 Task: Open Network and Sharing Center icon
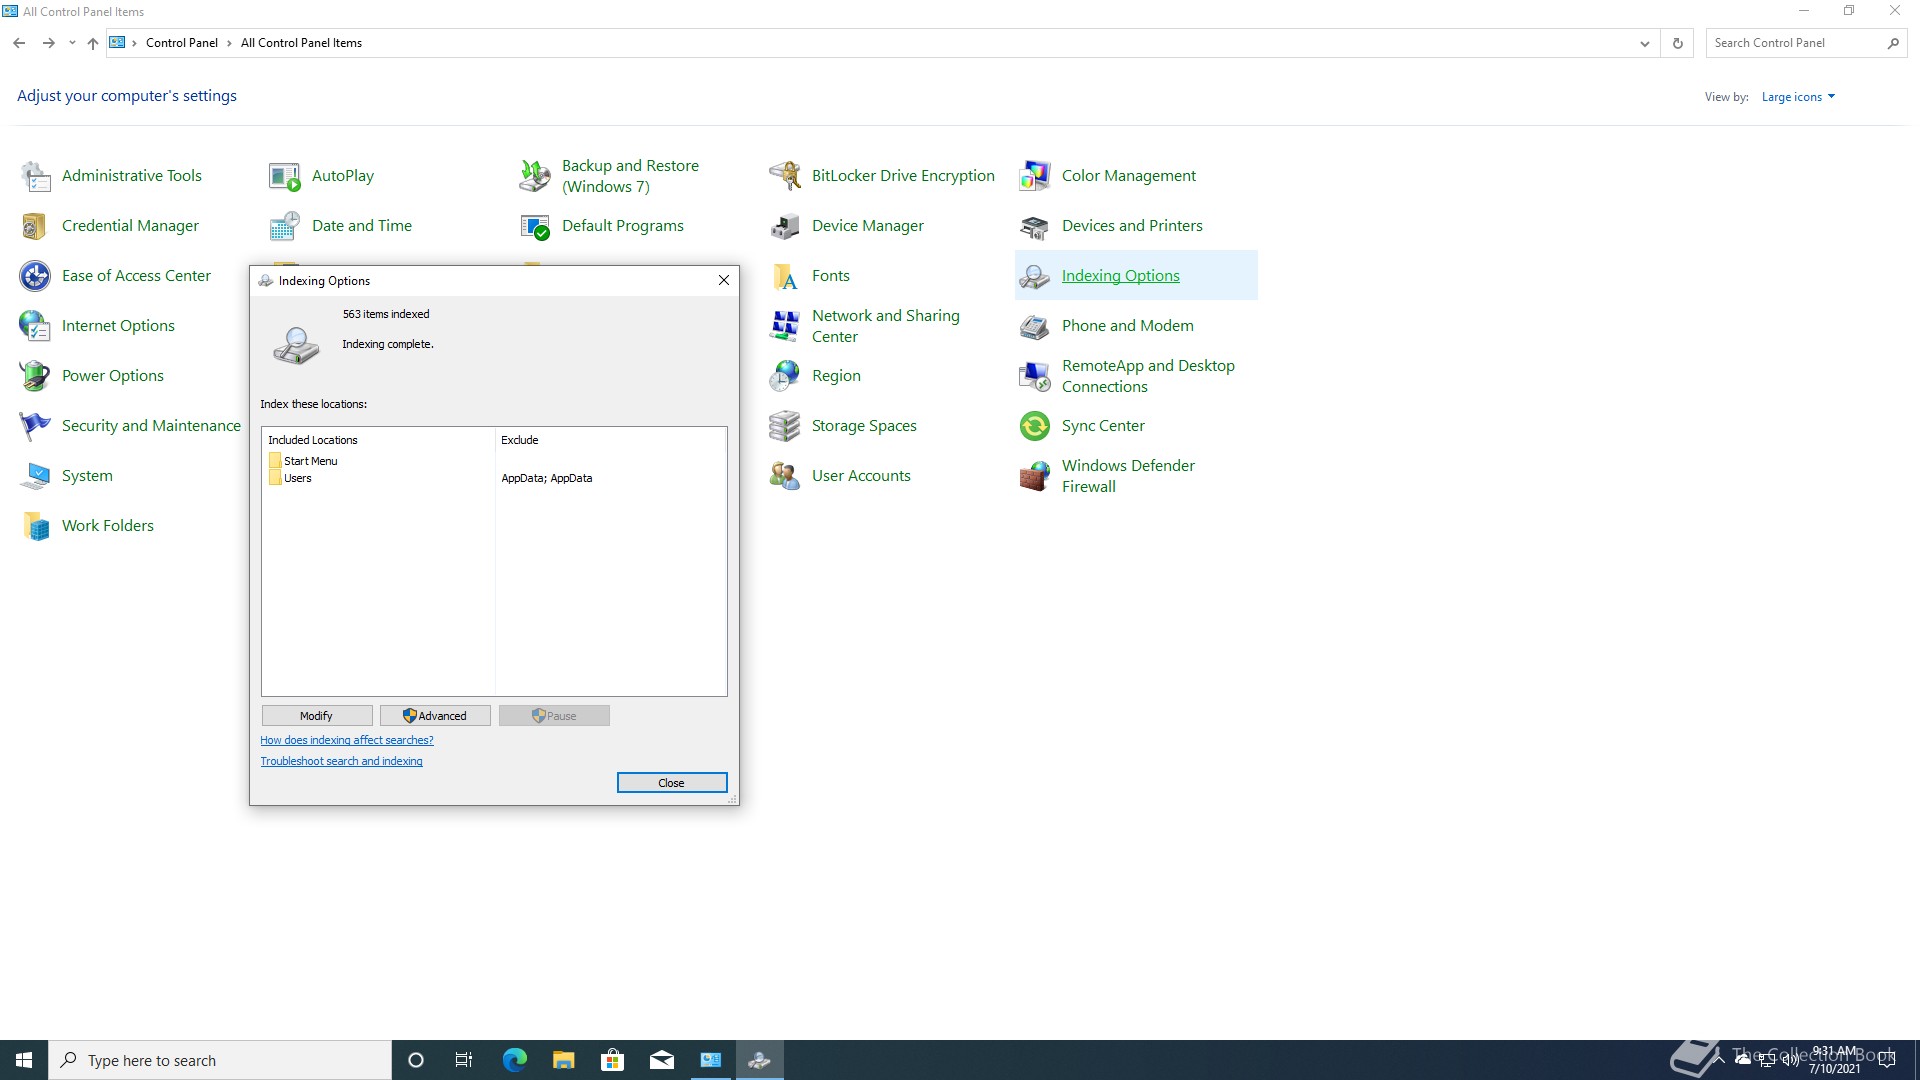(x=785, y=326)
